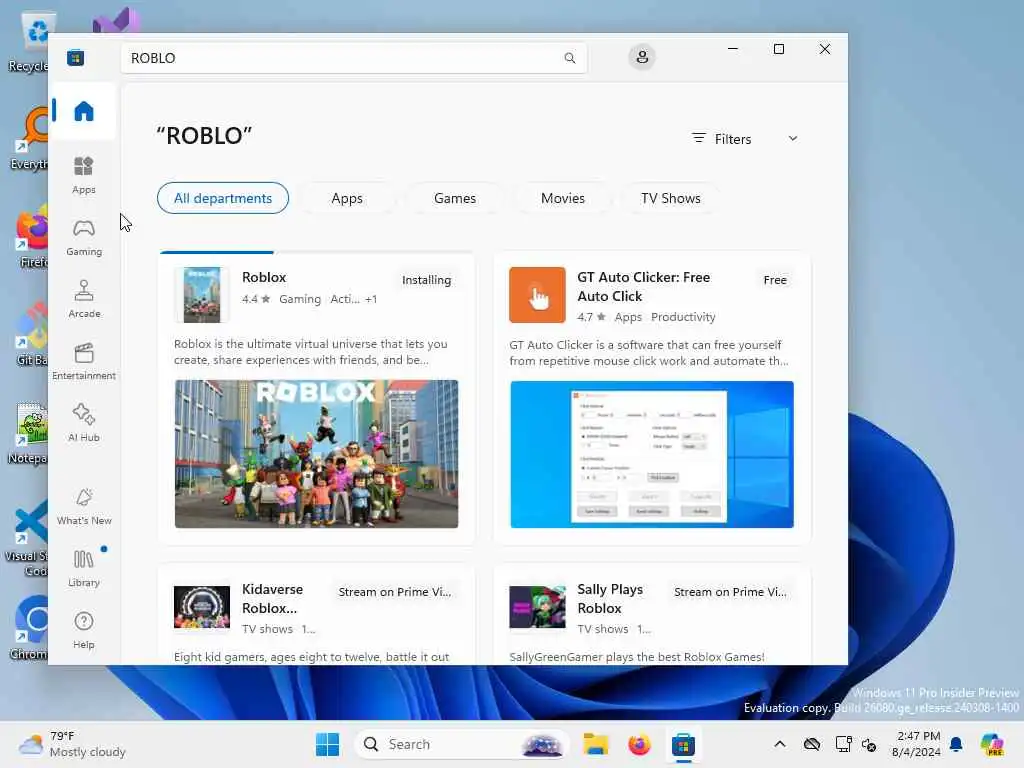The width and height of the screenshot is (1024, 768).
Task: Click the GT Auto Clicker app icon
Action: (x=537, y=295)
